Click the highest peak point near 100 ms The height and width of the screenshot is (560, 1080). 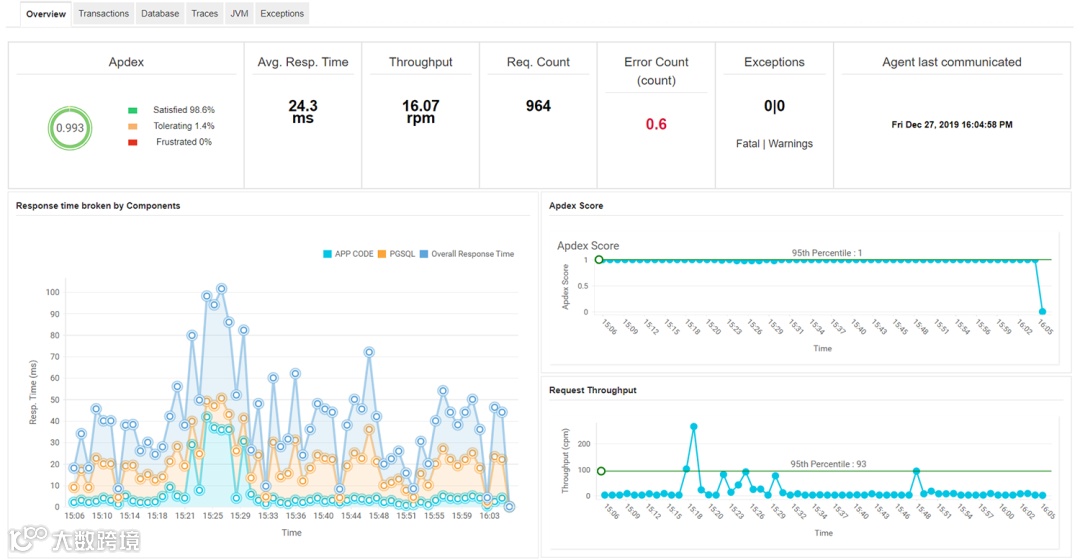click(221, 289)
